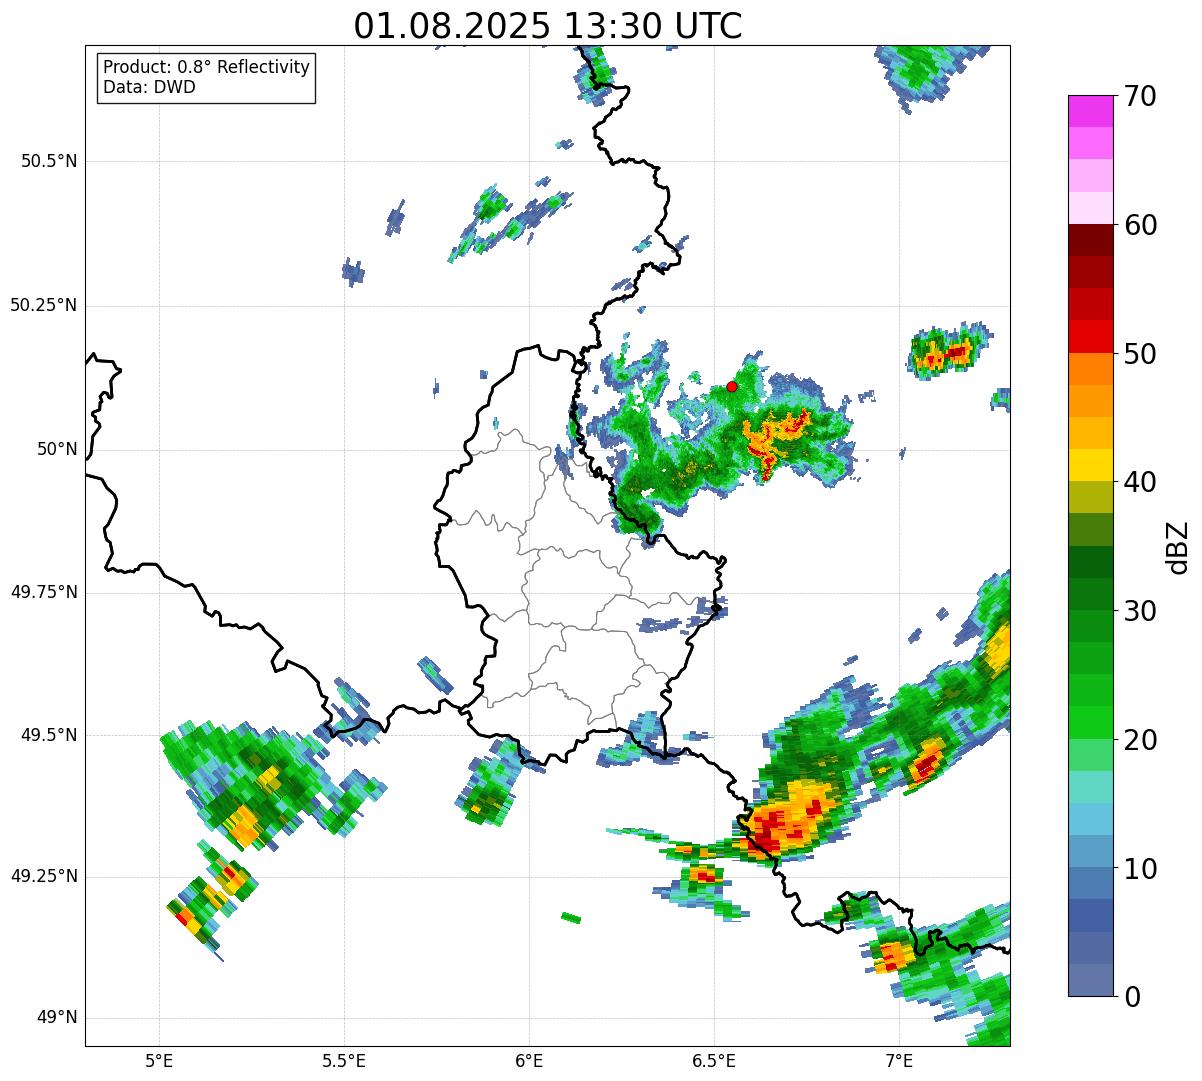The width and height of the screenshot is (1202, 1081).
Task: Click the '6°E' longitude label
Action: pyautogui.click(x=529, y=1061)
